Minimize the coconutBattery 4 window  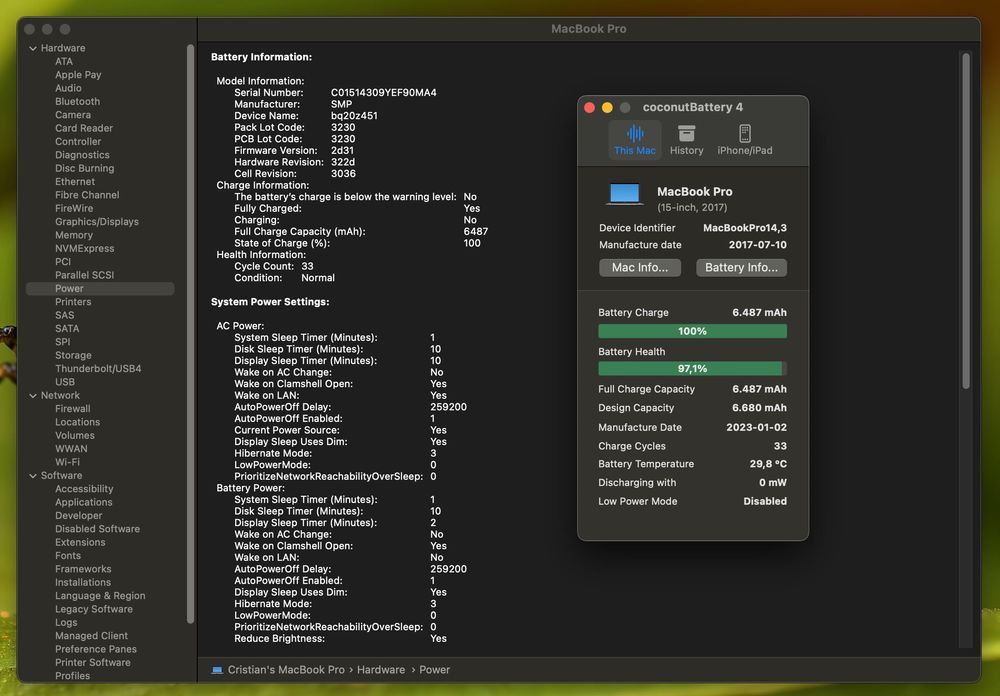(x=607, y=107)
